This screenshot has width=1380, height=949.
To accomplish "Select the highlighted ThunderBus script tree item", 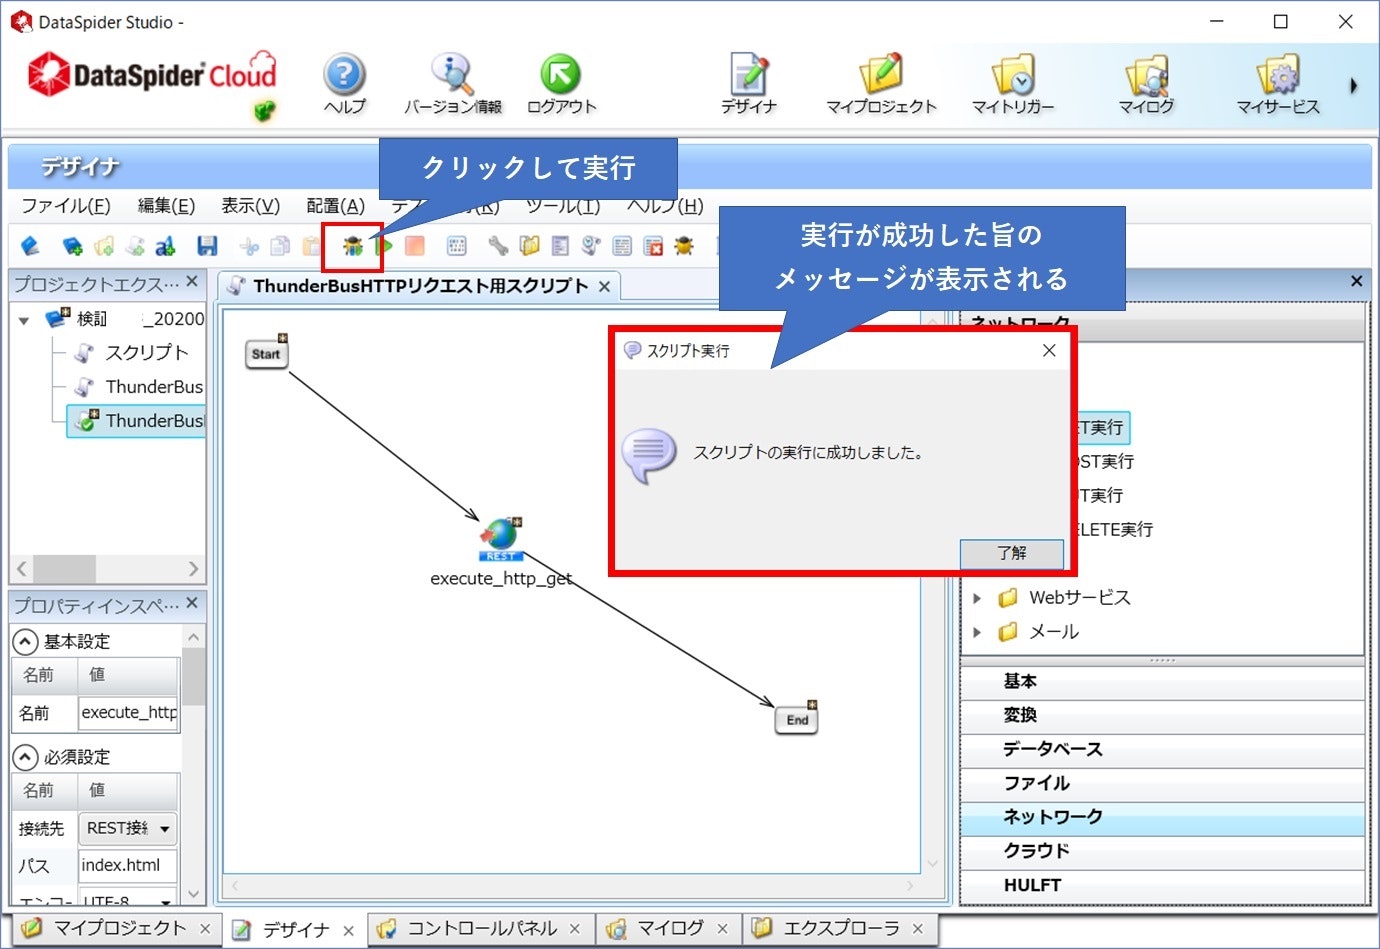I will (138, 421).
